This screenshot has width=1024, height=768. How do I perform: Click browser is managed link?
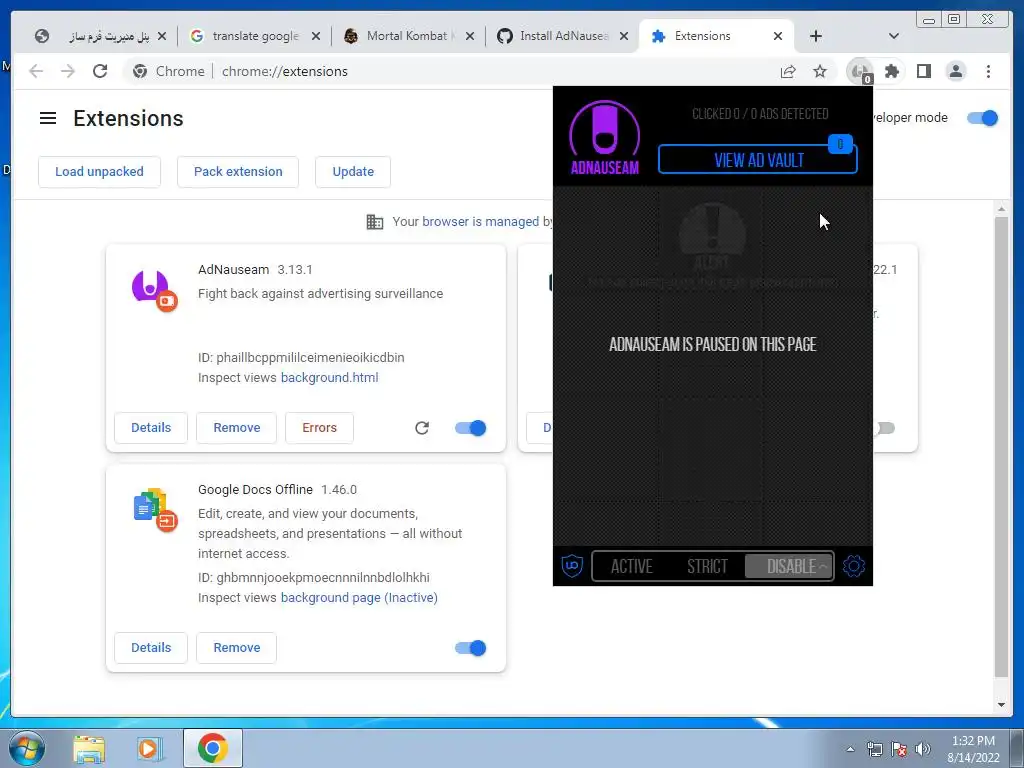(x=481, y=221)
